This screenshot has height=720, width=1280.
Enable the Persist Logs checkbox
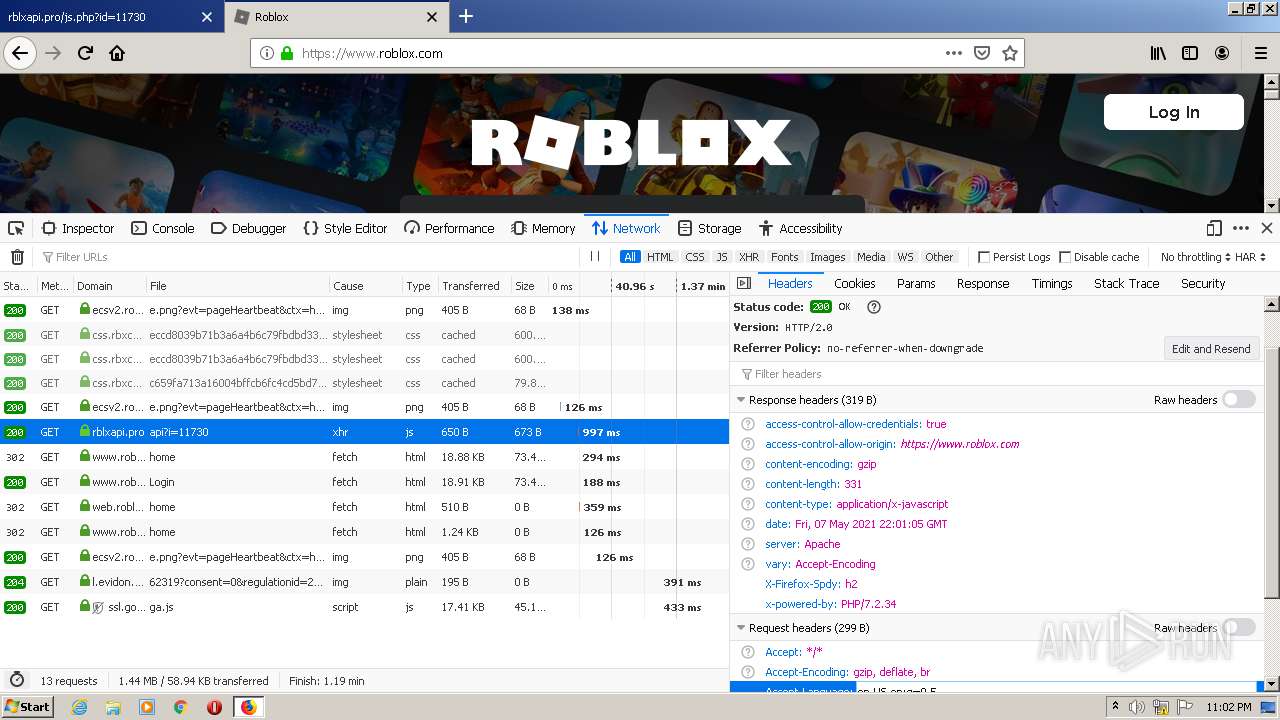pos(984,257)
